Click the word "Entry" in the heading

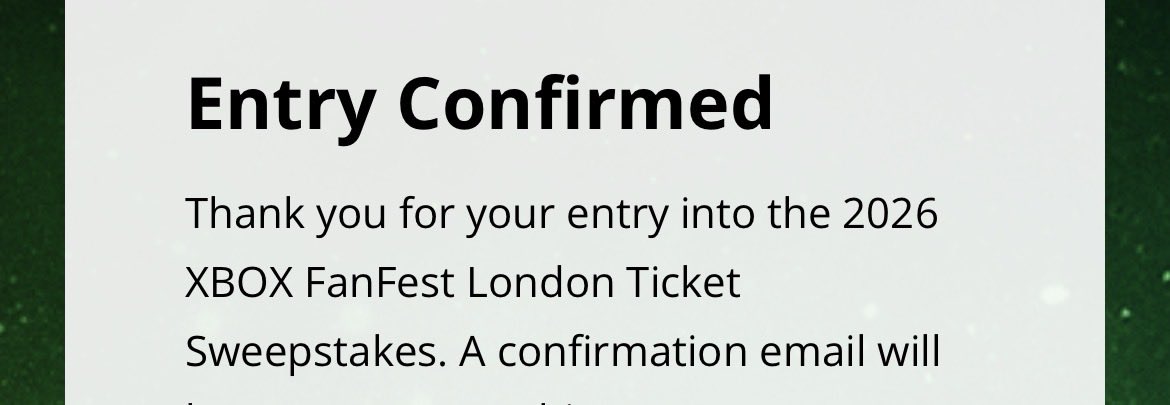(281, 107)
